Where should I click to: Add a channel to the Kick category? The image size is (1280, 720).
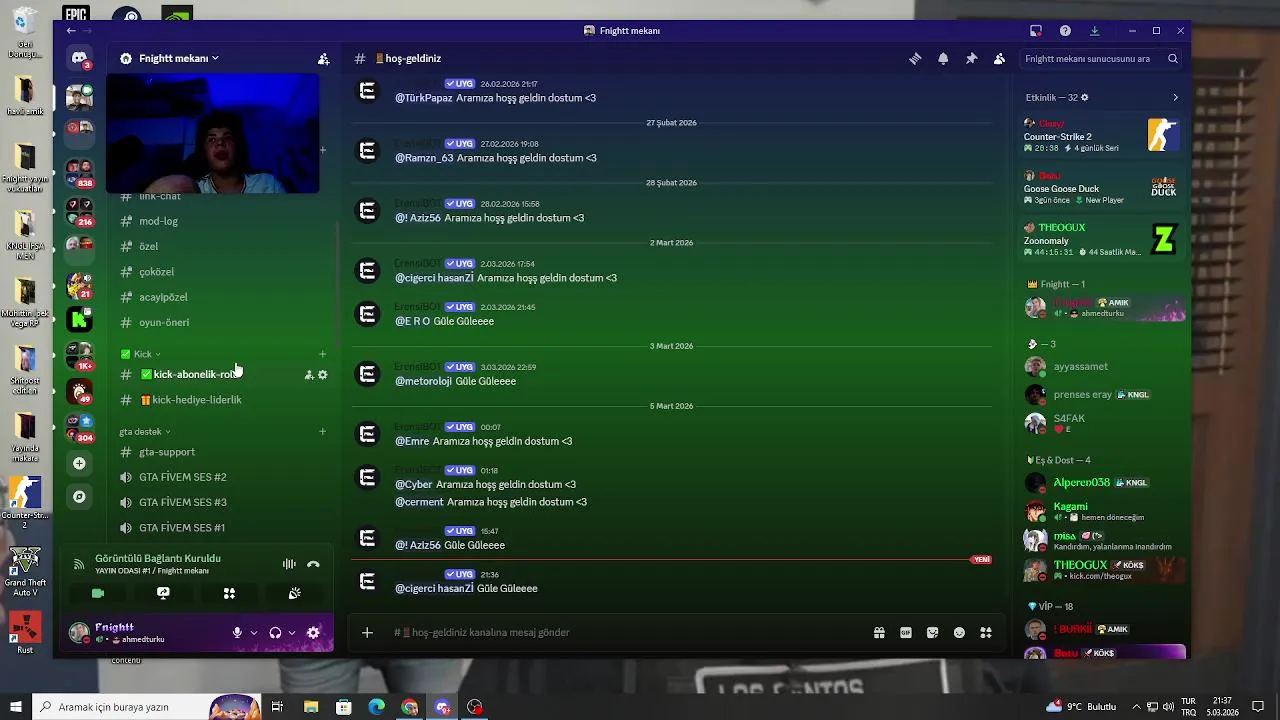point(322,354)
